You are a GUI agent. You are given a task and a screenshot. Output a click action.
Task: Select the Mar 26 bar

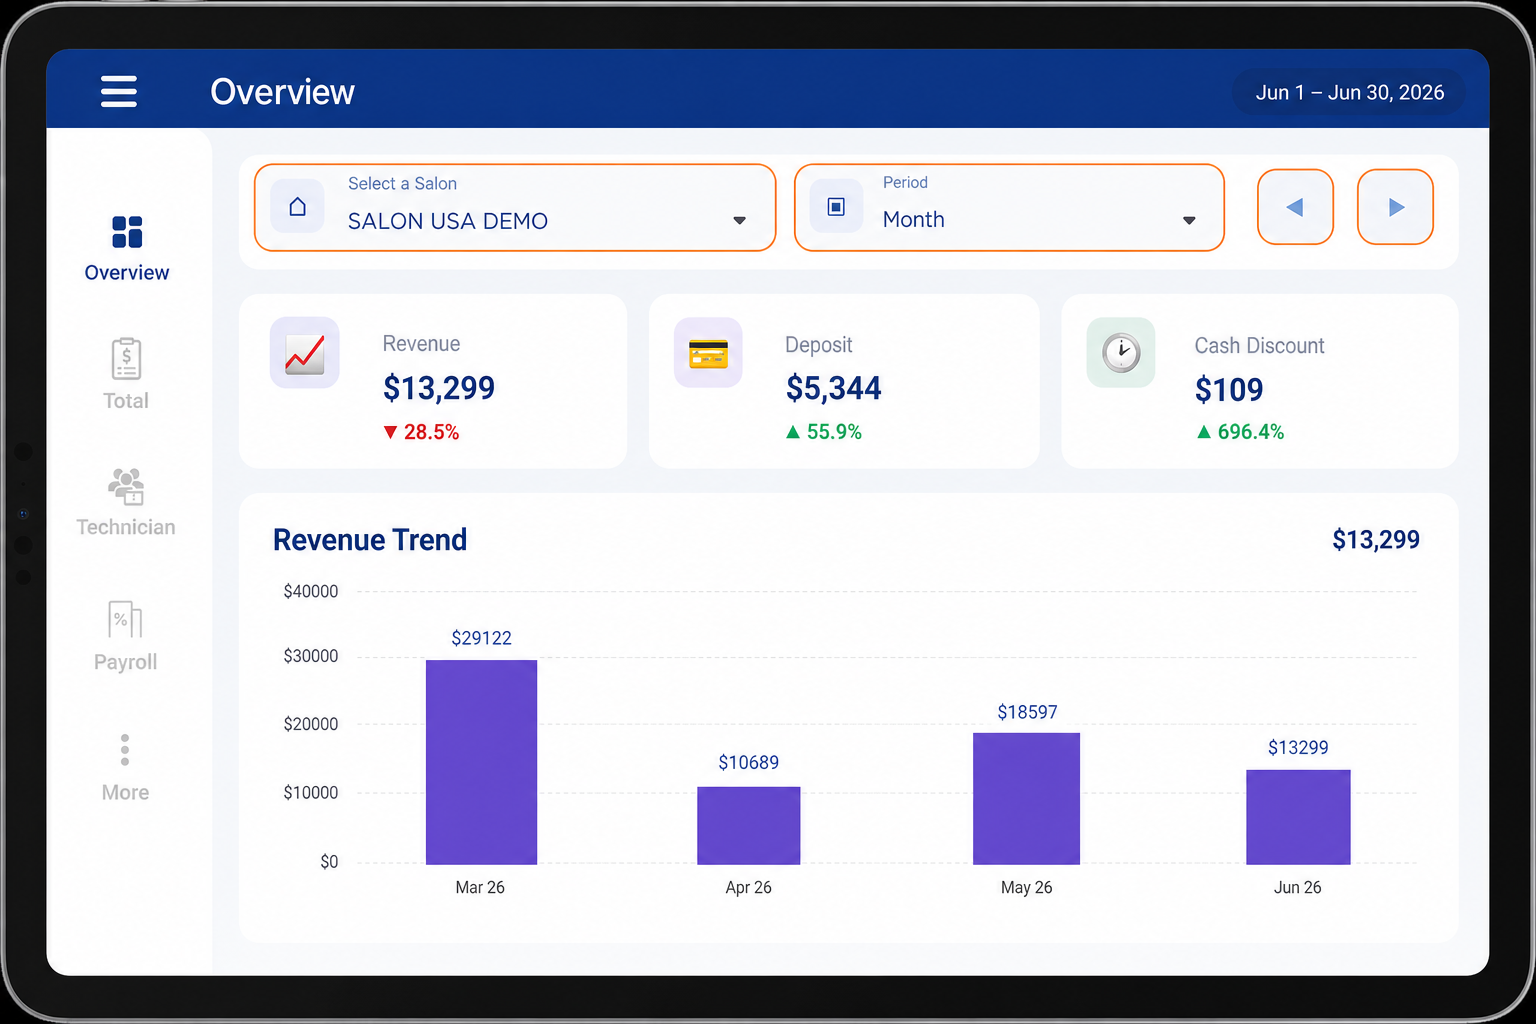pyautogui.click(x=481, y=762)
